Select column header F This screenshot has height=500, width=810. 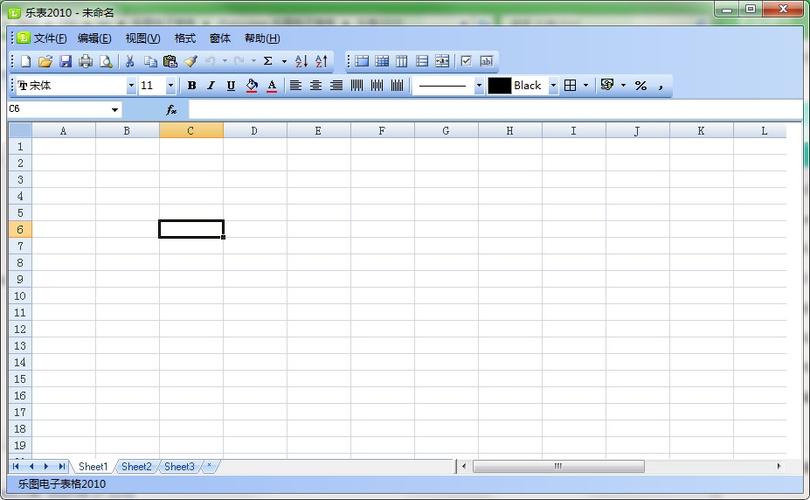coord(382,131)
